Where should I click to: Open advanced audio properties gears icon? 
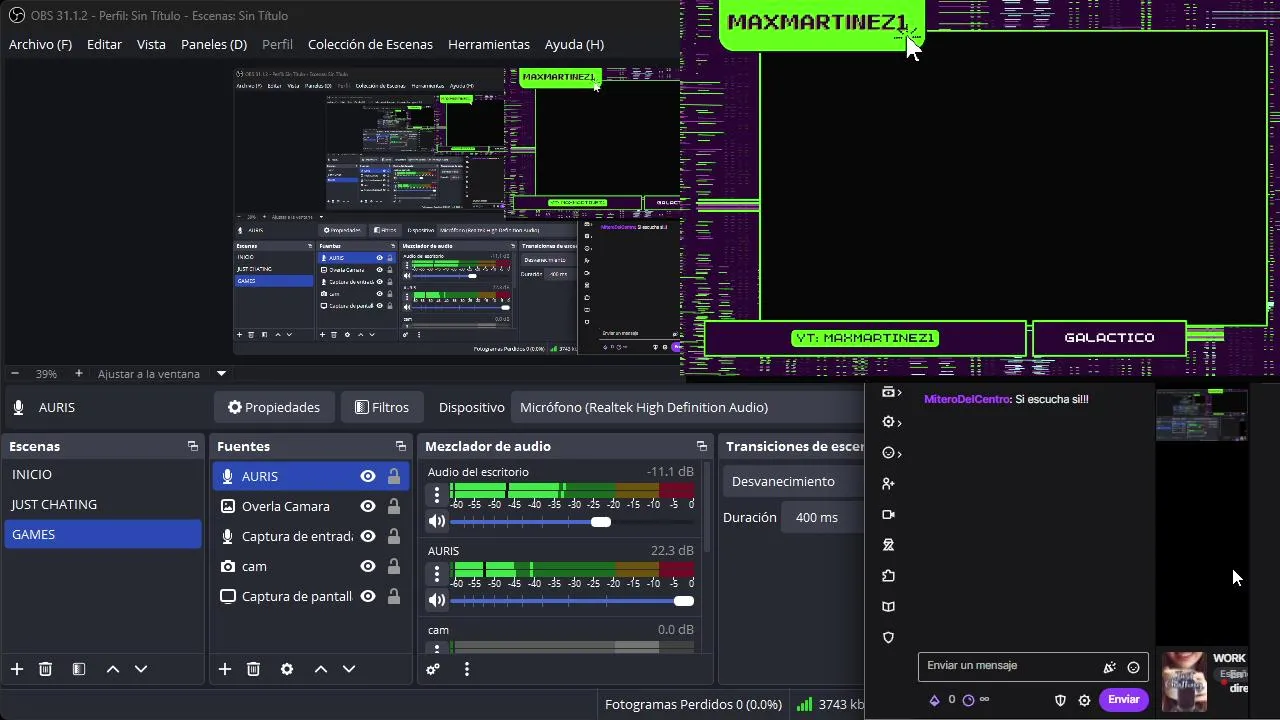click(x=433, y=669)
